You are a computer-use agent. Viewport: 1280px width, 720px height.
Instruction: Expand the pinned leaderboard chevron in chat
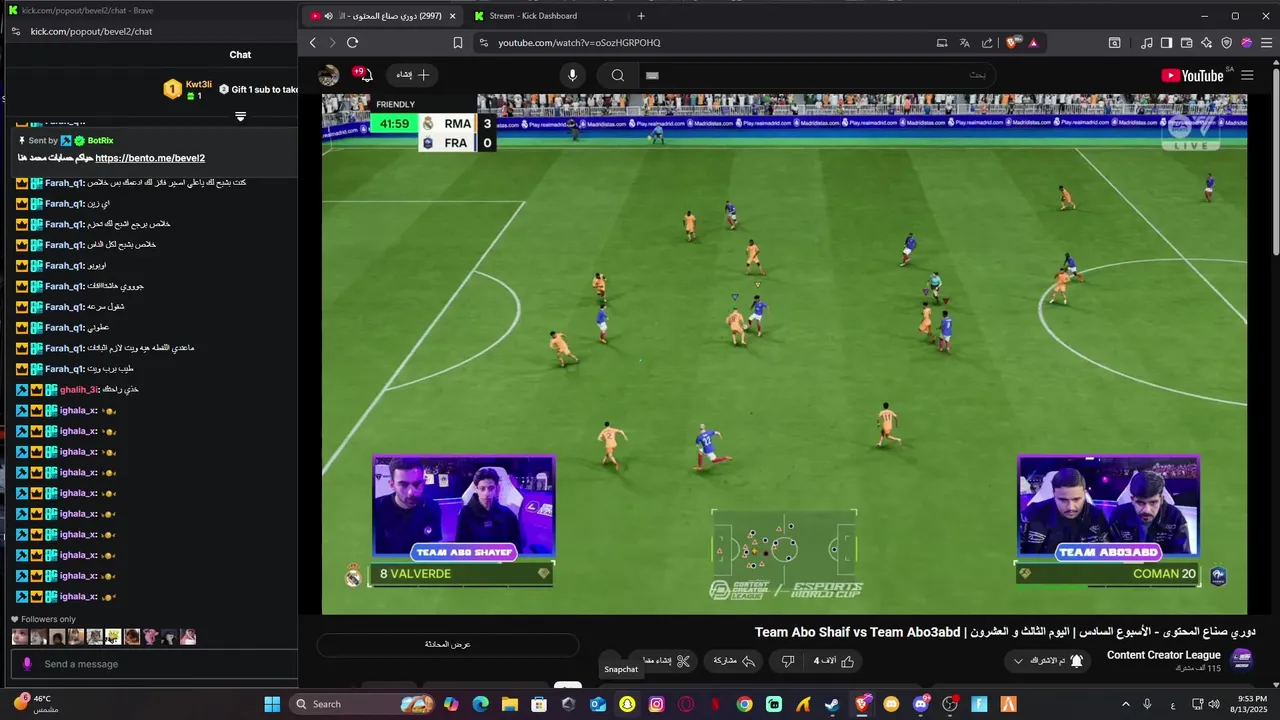(240, 116)
